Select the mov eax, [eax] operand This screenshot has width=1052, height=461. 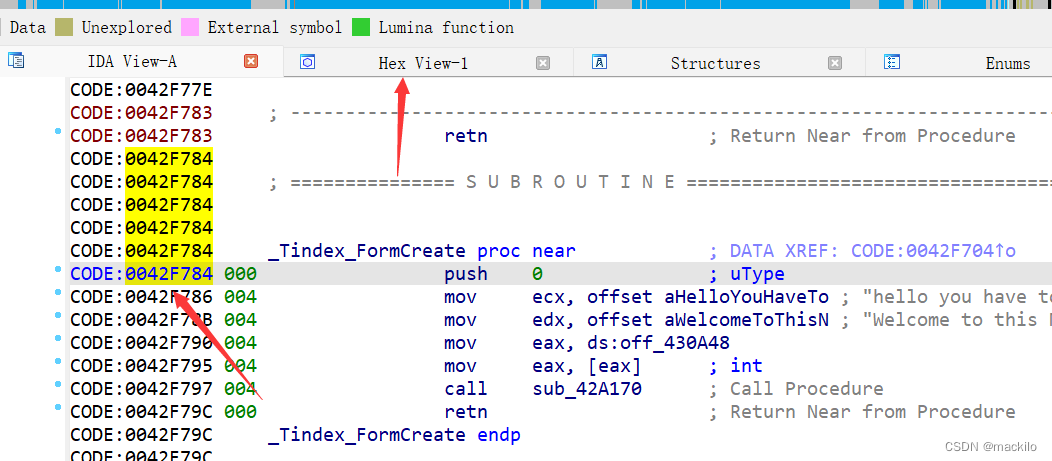pyautogui.click(x=587, y=366)
